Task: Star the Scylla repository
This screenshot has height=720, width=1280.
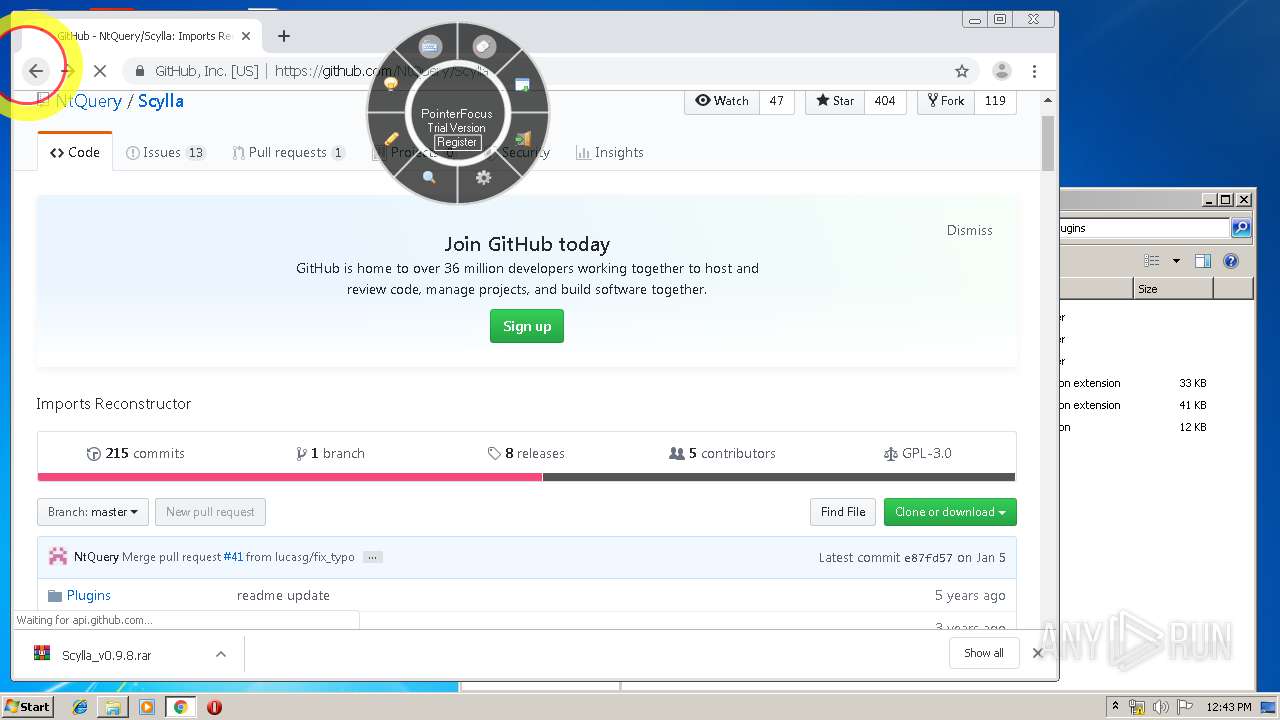Action: coord(835,101)
